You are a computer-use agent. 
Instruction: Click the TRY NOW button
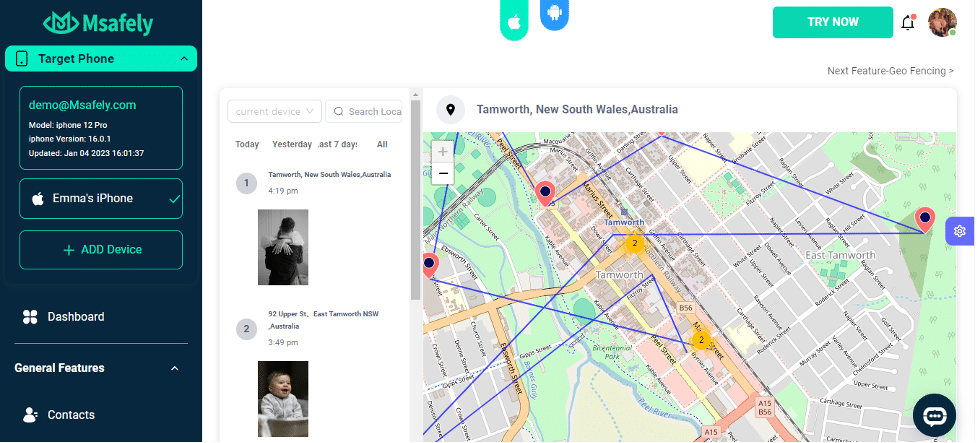pyautogui.click(x=832, y=22)
